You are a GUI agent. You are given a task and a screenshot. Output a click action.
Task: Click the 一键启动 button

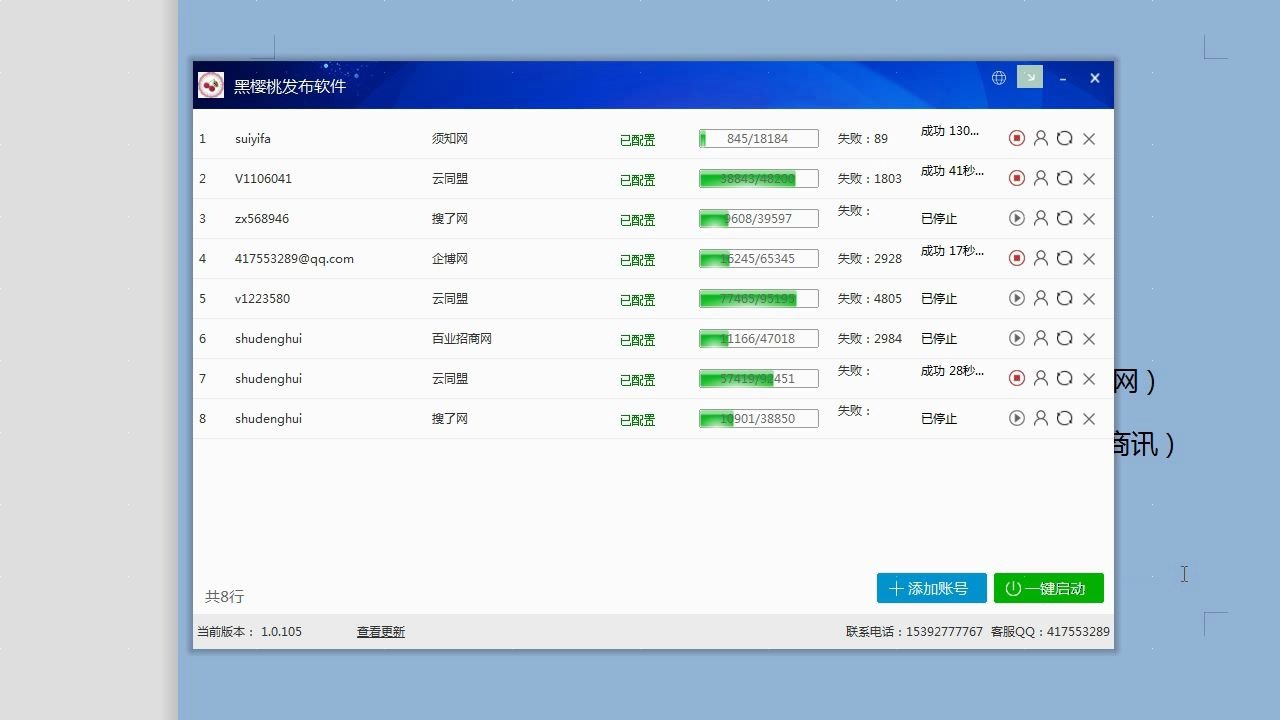[x=1049, y=588]
